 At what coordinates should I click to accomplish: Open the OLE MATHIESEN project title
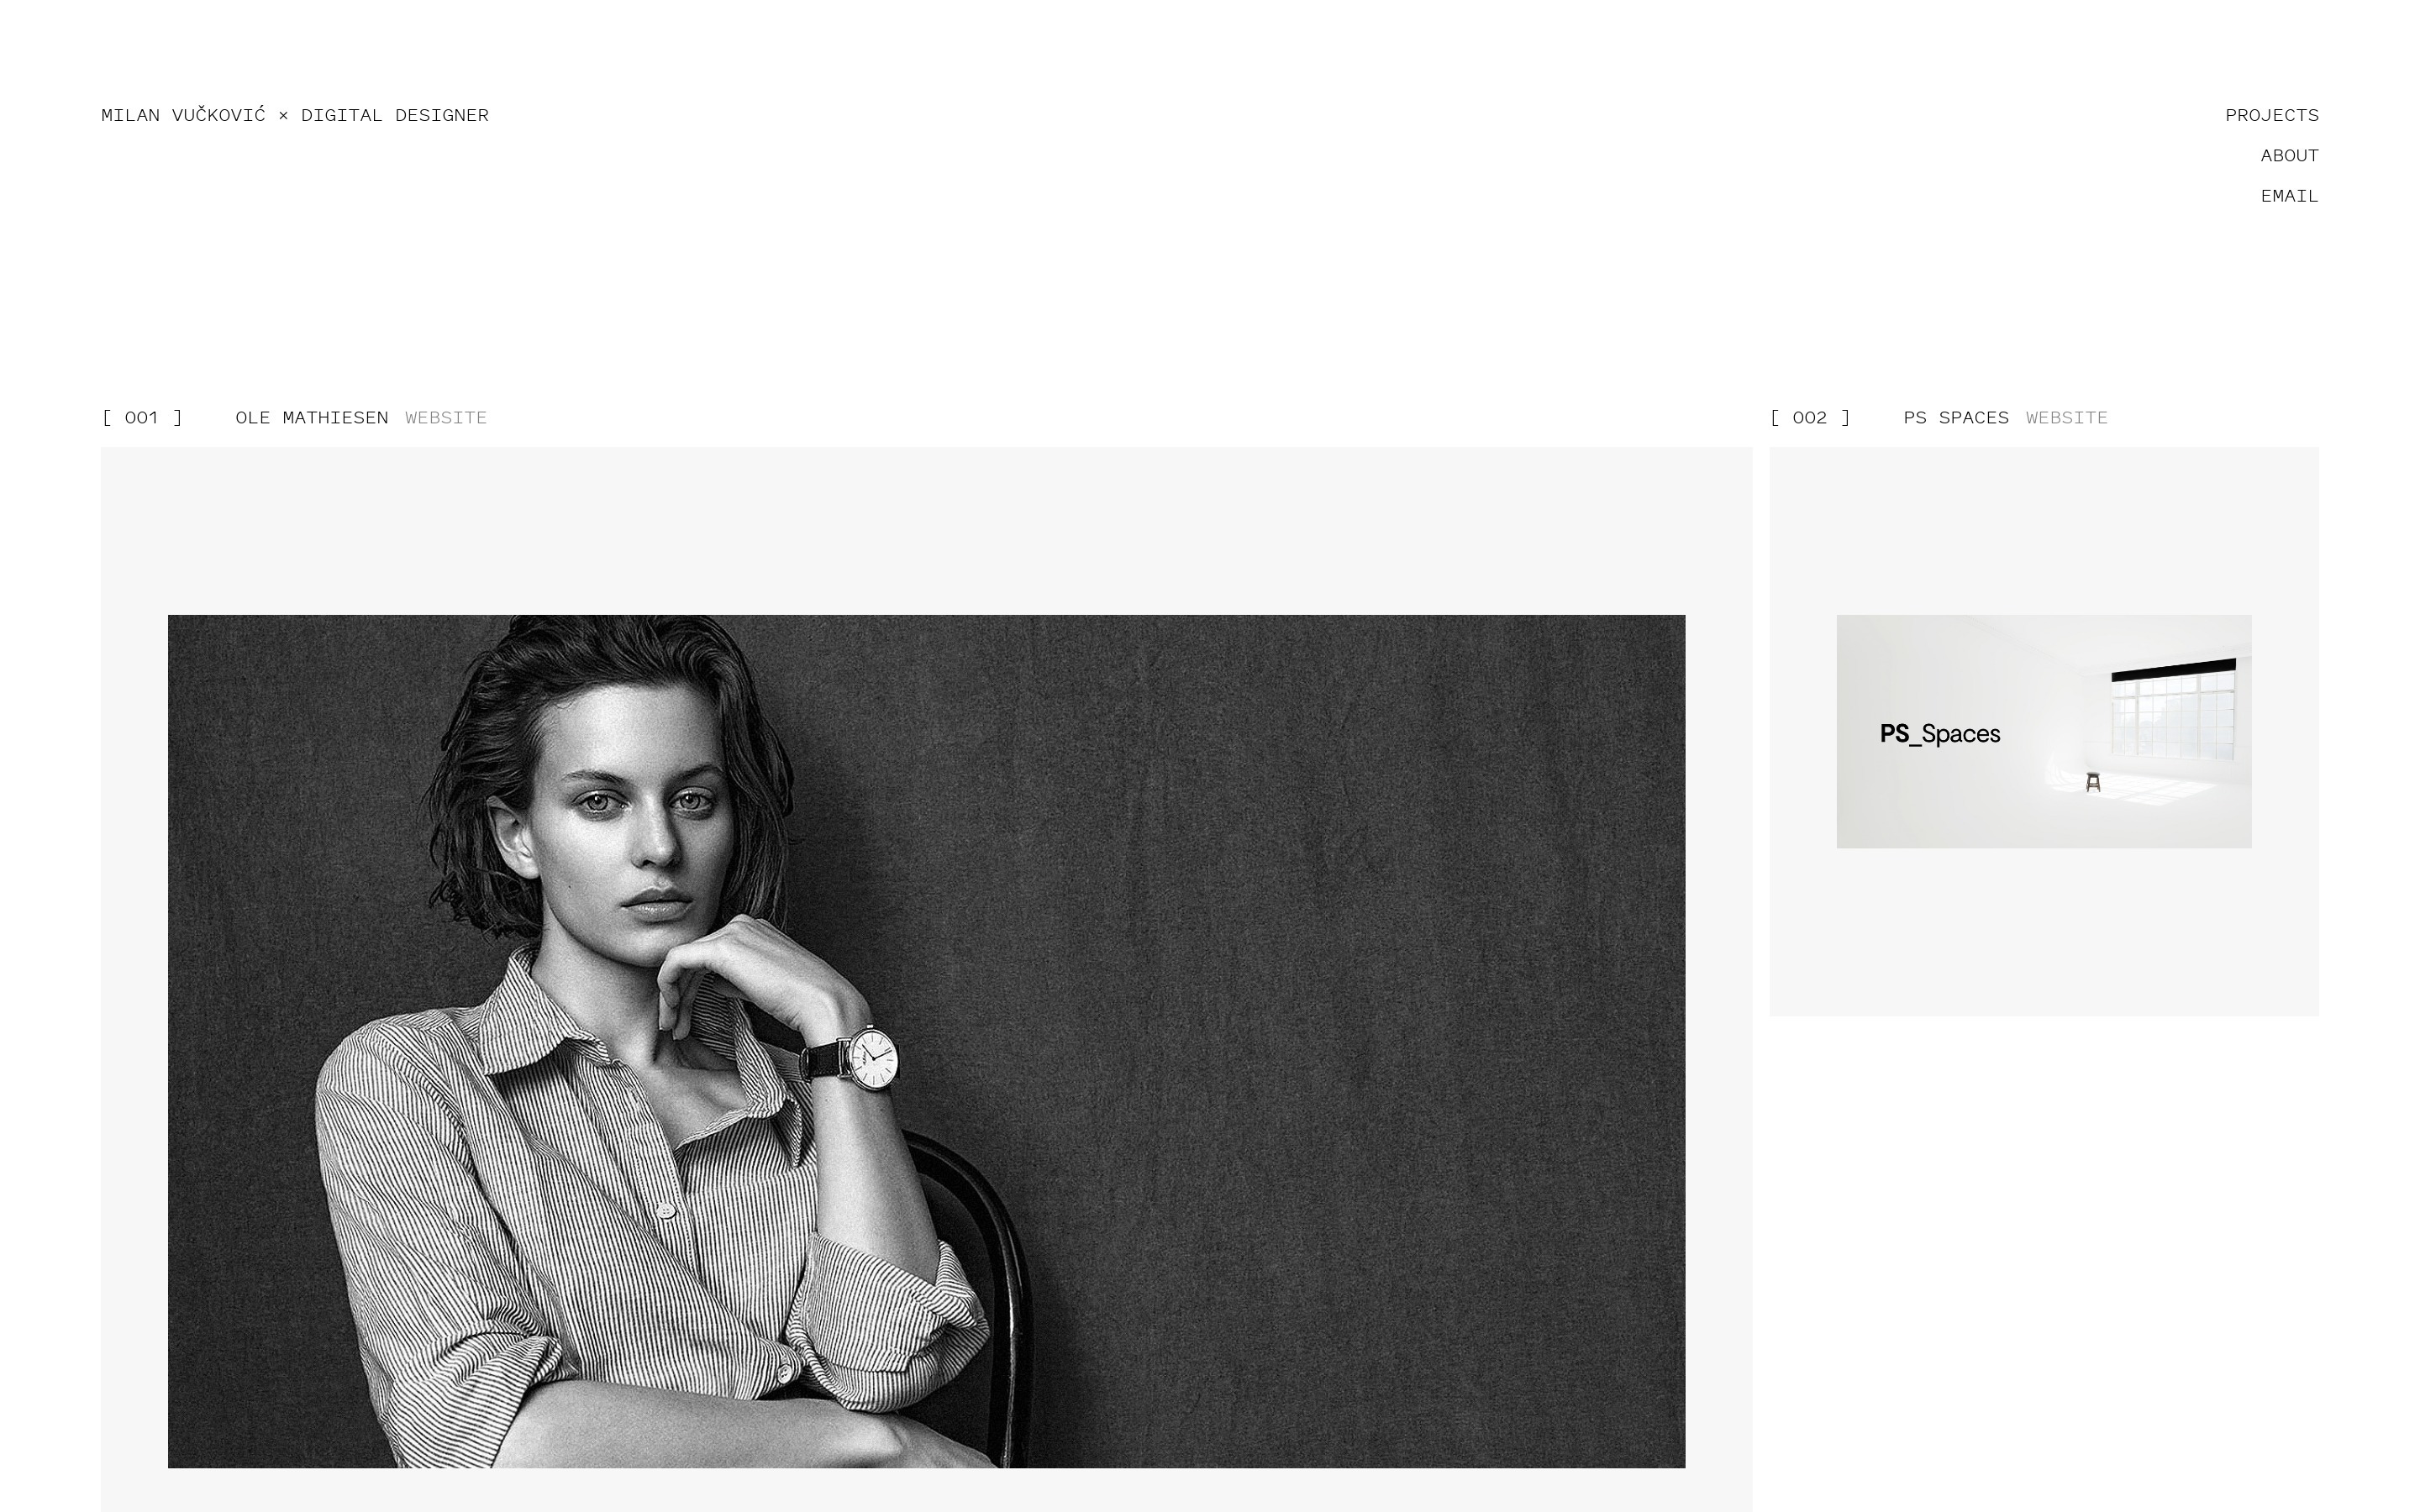click(x=312, y=417)
